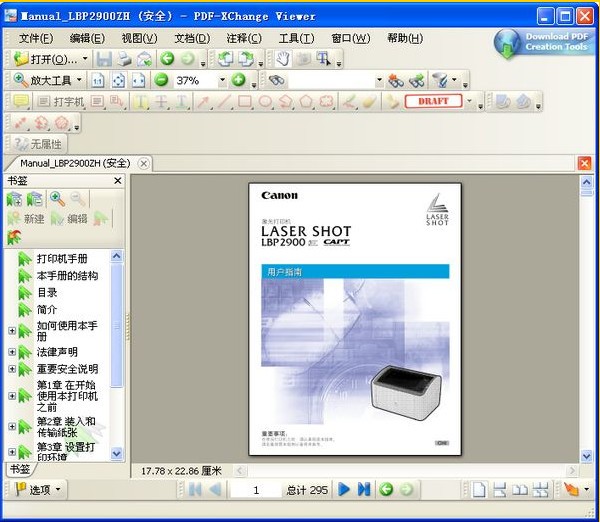
Task: Click the Email document icon
Action: click(144, 59)
